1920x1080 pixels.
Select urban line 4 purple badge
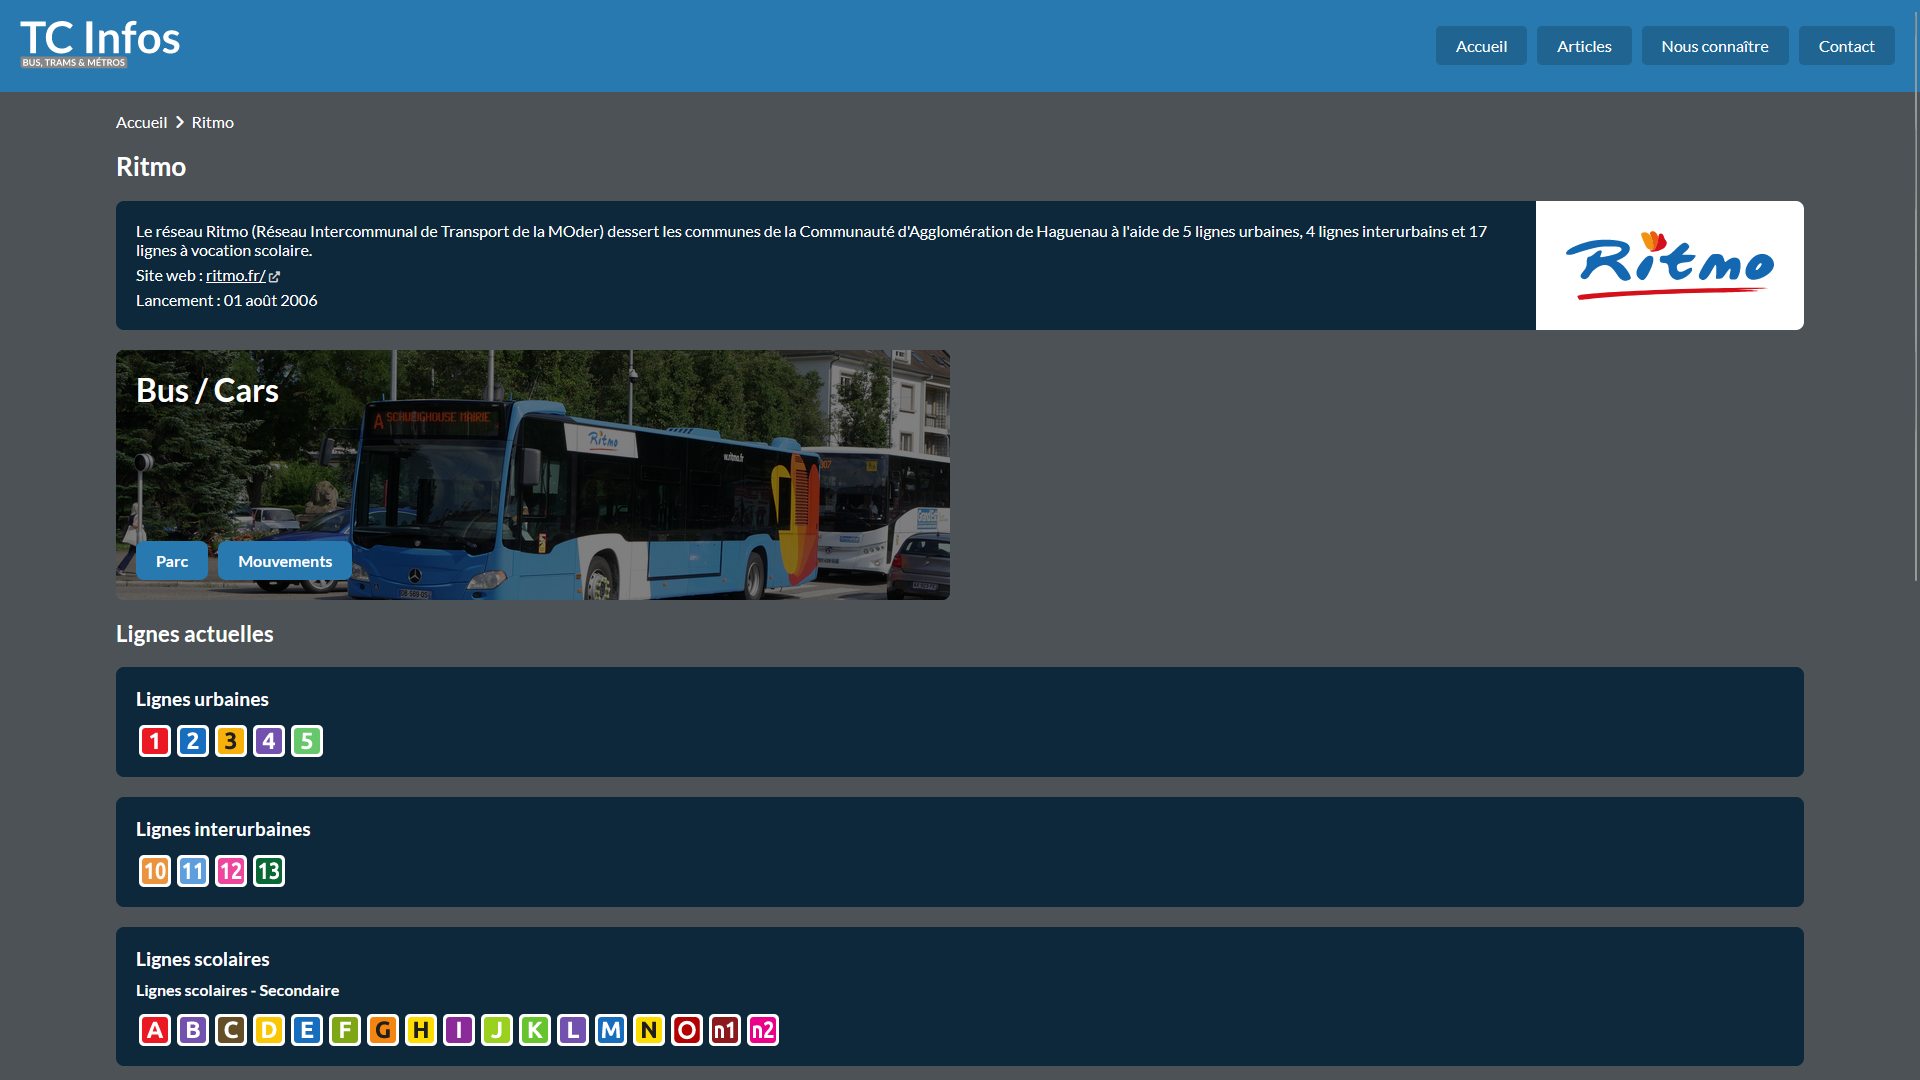click(269, 741)
